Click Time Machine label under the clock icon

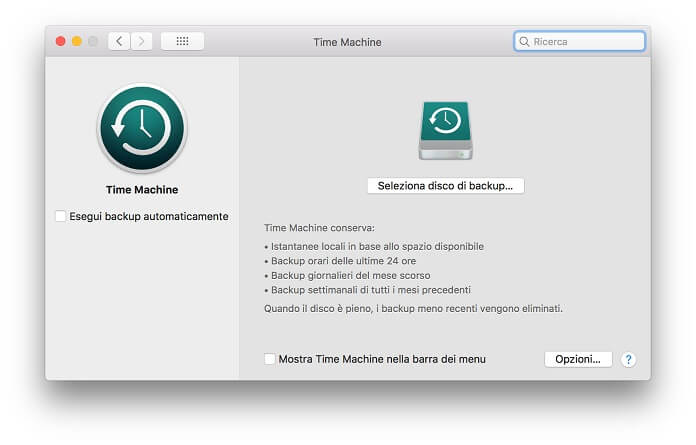click(141, 189)
